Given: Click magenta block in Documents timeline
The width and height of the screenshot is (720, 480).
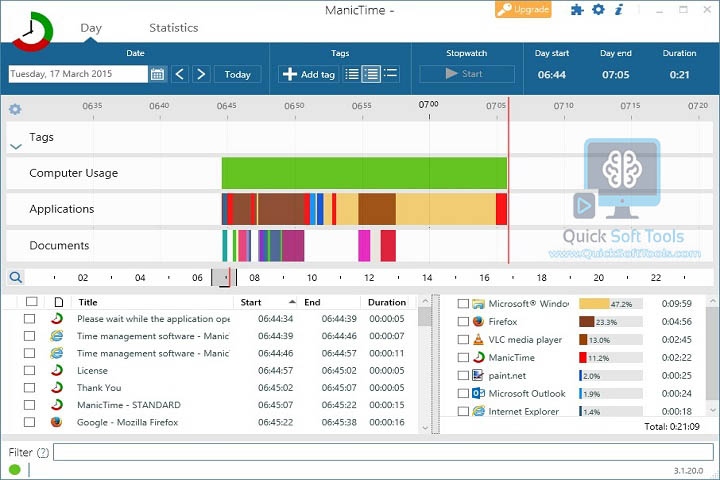Looking at the screenshot, I should click(364, 246).
